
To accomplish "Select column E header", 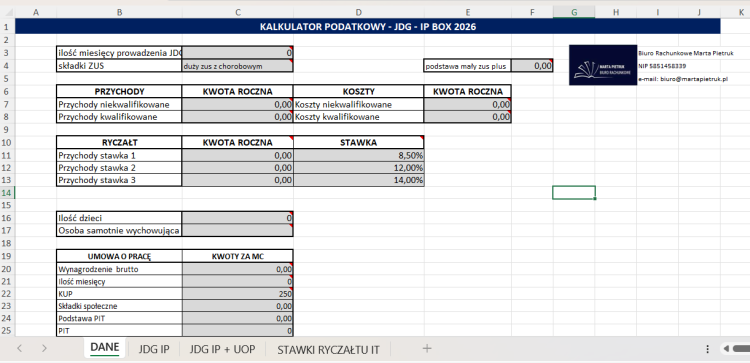I will coord(468,12).
